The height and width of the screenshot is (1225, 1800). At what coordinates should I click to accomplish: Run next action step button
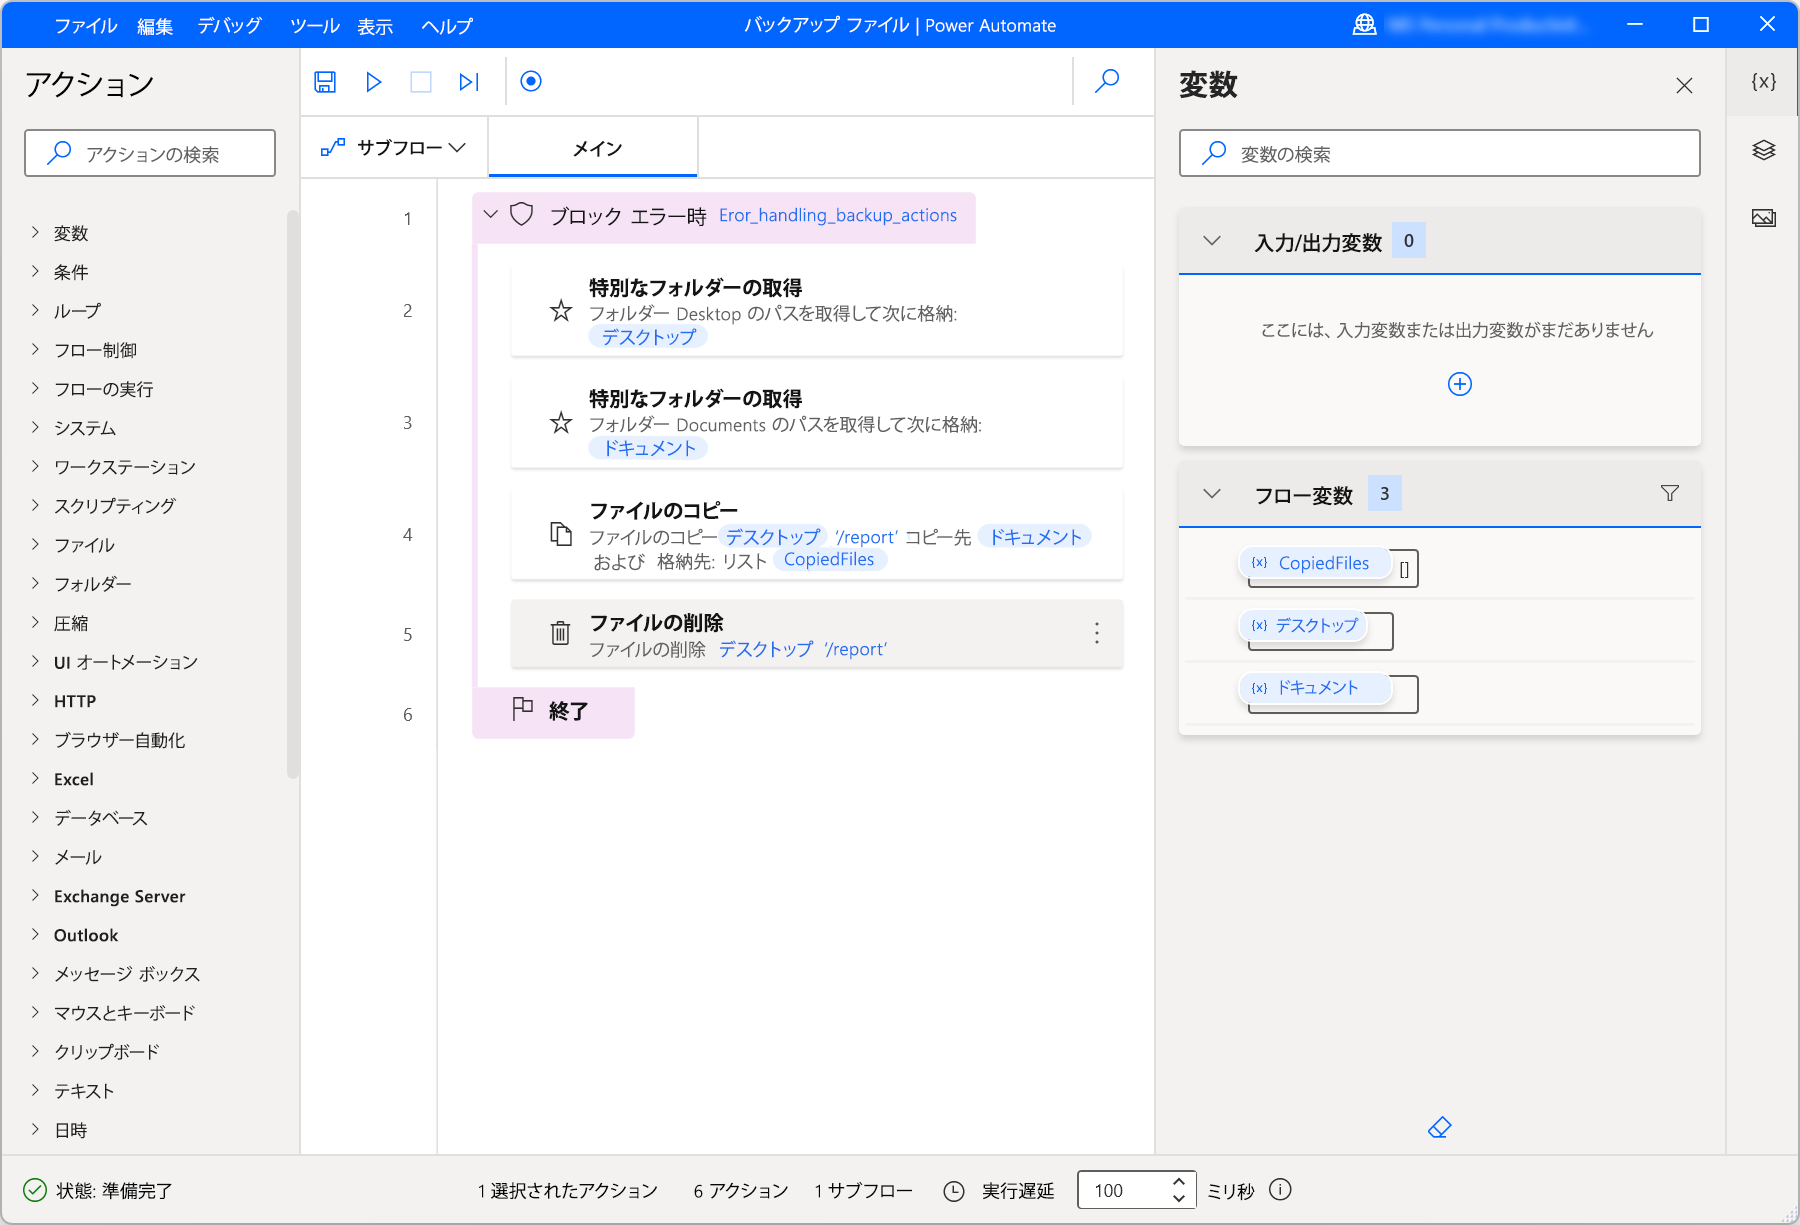469,82
